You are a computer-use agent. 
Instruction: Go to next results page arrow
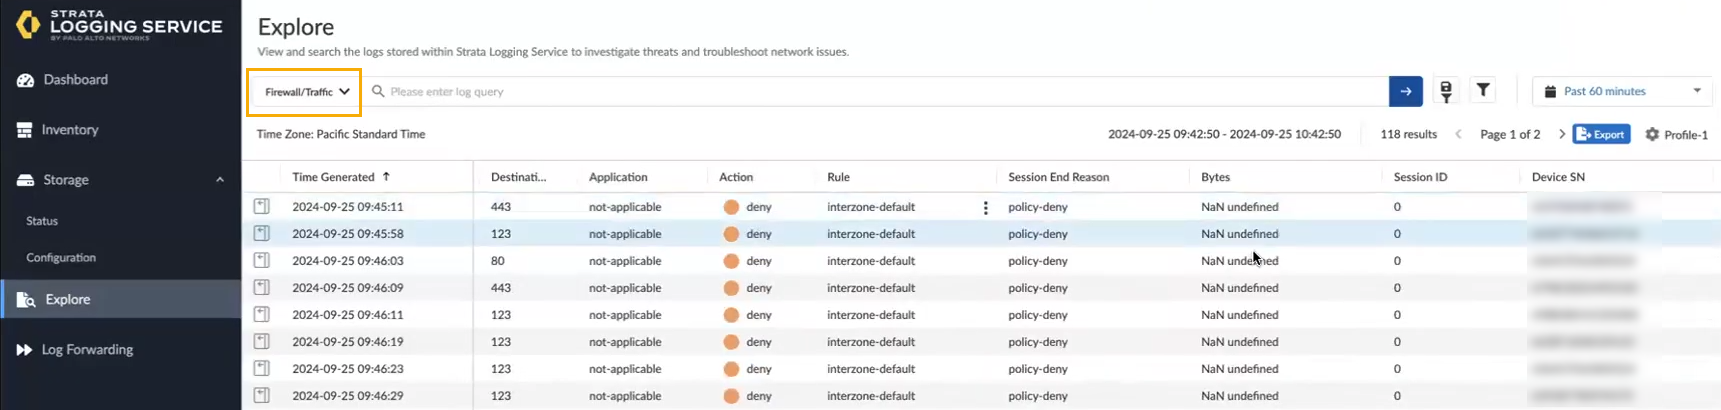(1561, 134)
